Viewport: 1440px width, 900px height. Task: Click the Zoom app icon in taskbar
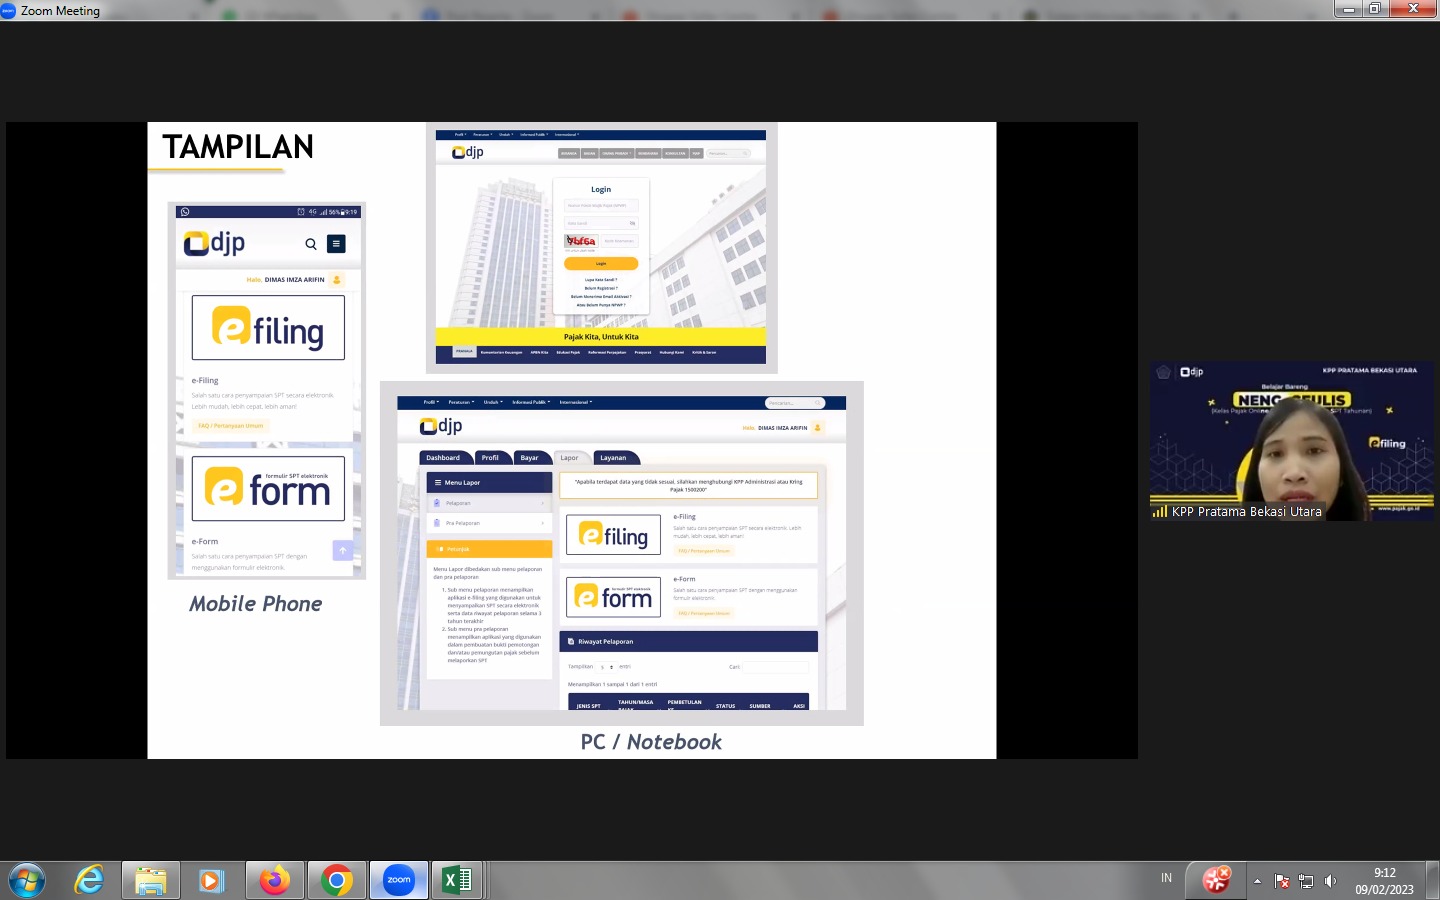pyautogui.click(x=399, y=880)
